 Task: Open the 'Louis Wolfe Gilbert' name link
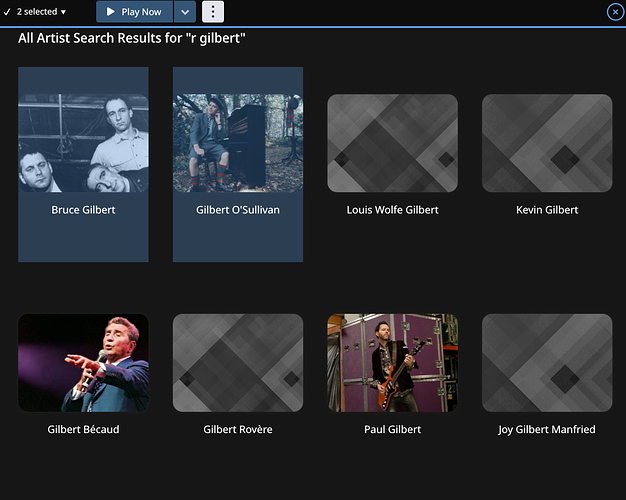point(392,210)
